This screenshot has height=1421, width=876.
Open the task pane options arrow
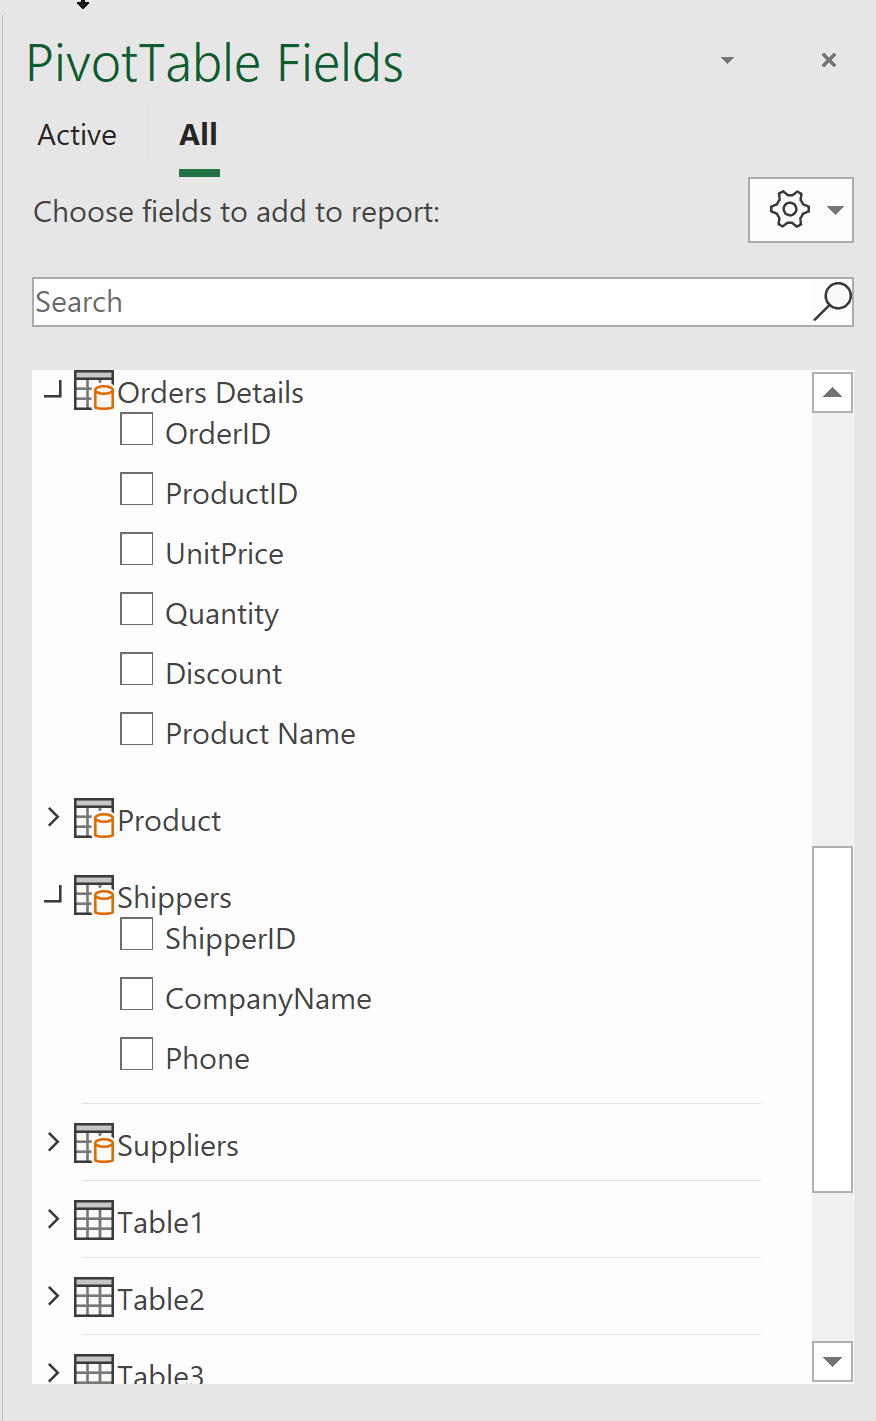pyautogui.click(x=727, y=61)
